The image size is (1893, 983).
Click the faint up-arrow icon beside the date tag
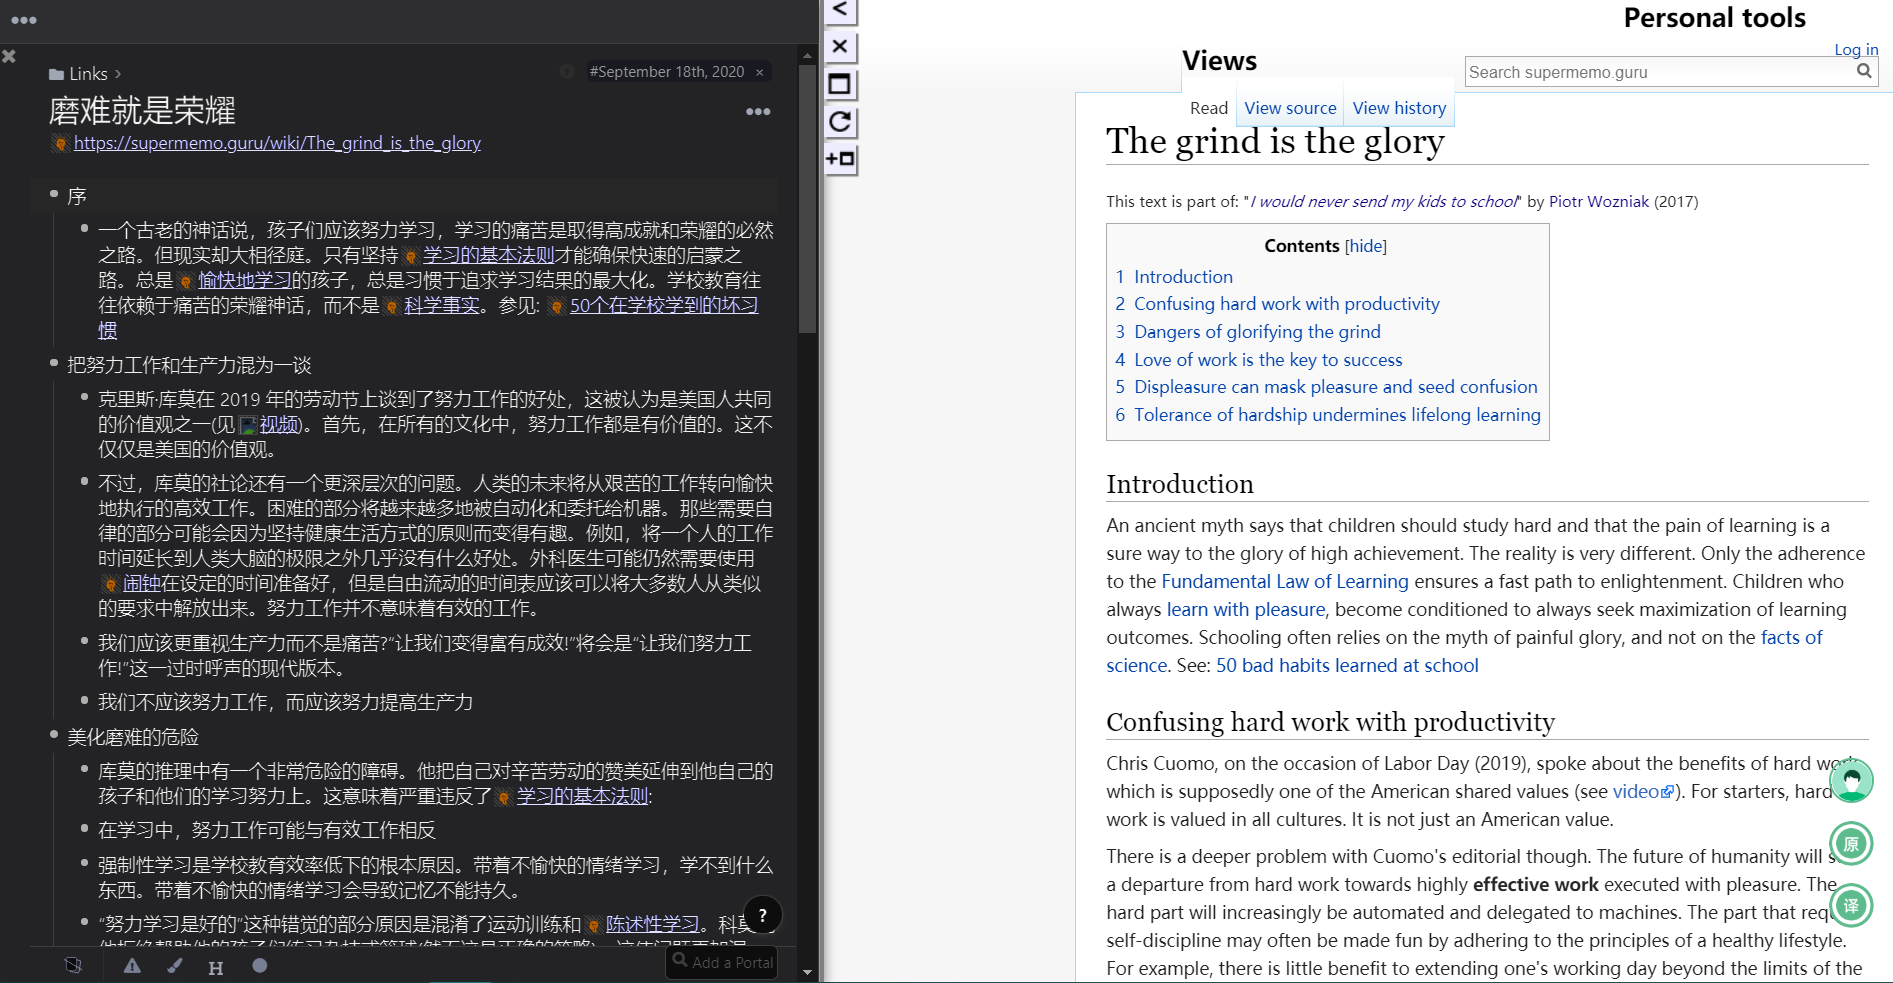pos(567,71)
